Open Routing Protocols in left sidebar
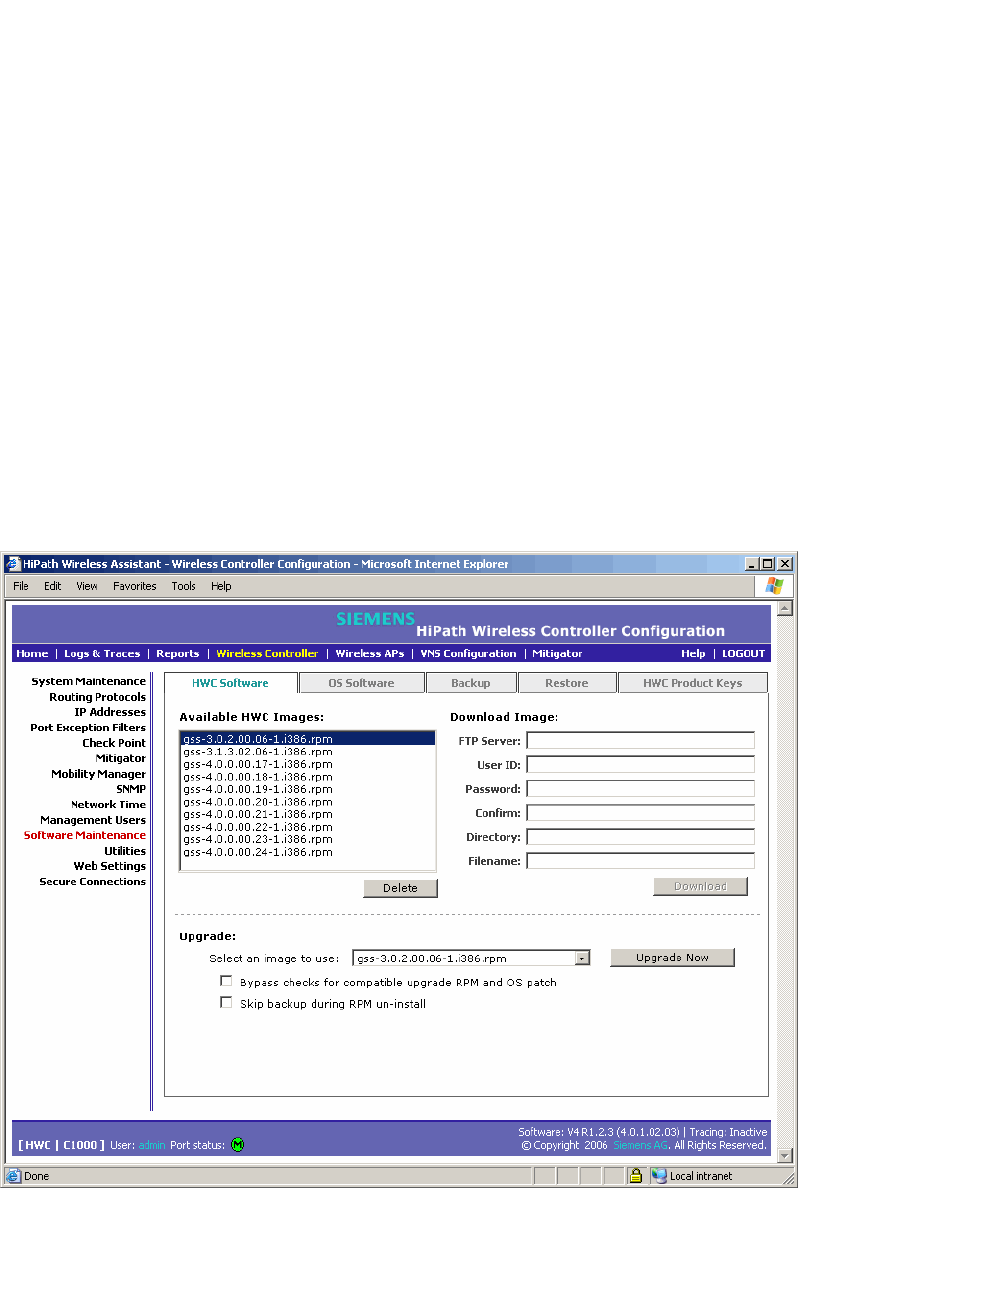 (x=97, y=697)
